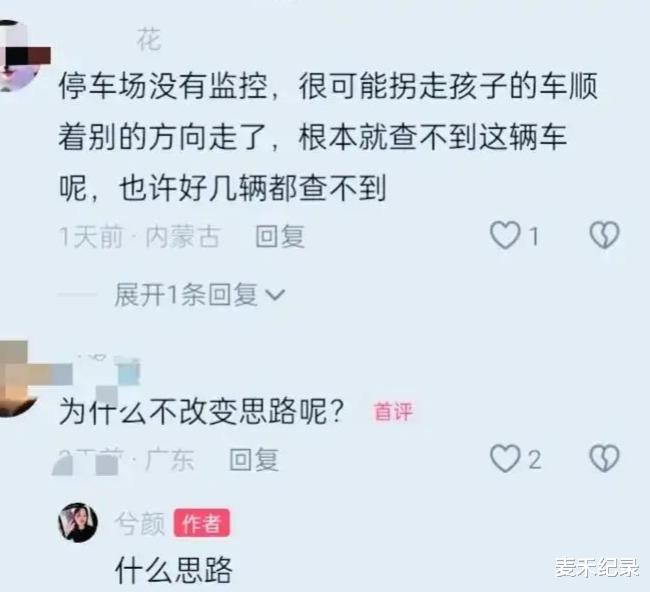Click chevron next to 展开1条回复
This screenshot has height=592, width=650.
point(275,295)
